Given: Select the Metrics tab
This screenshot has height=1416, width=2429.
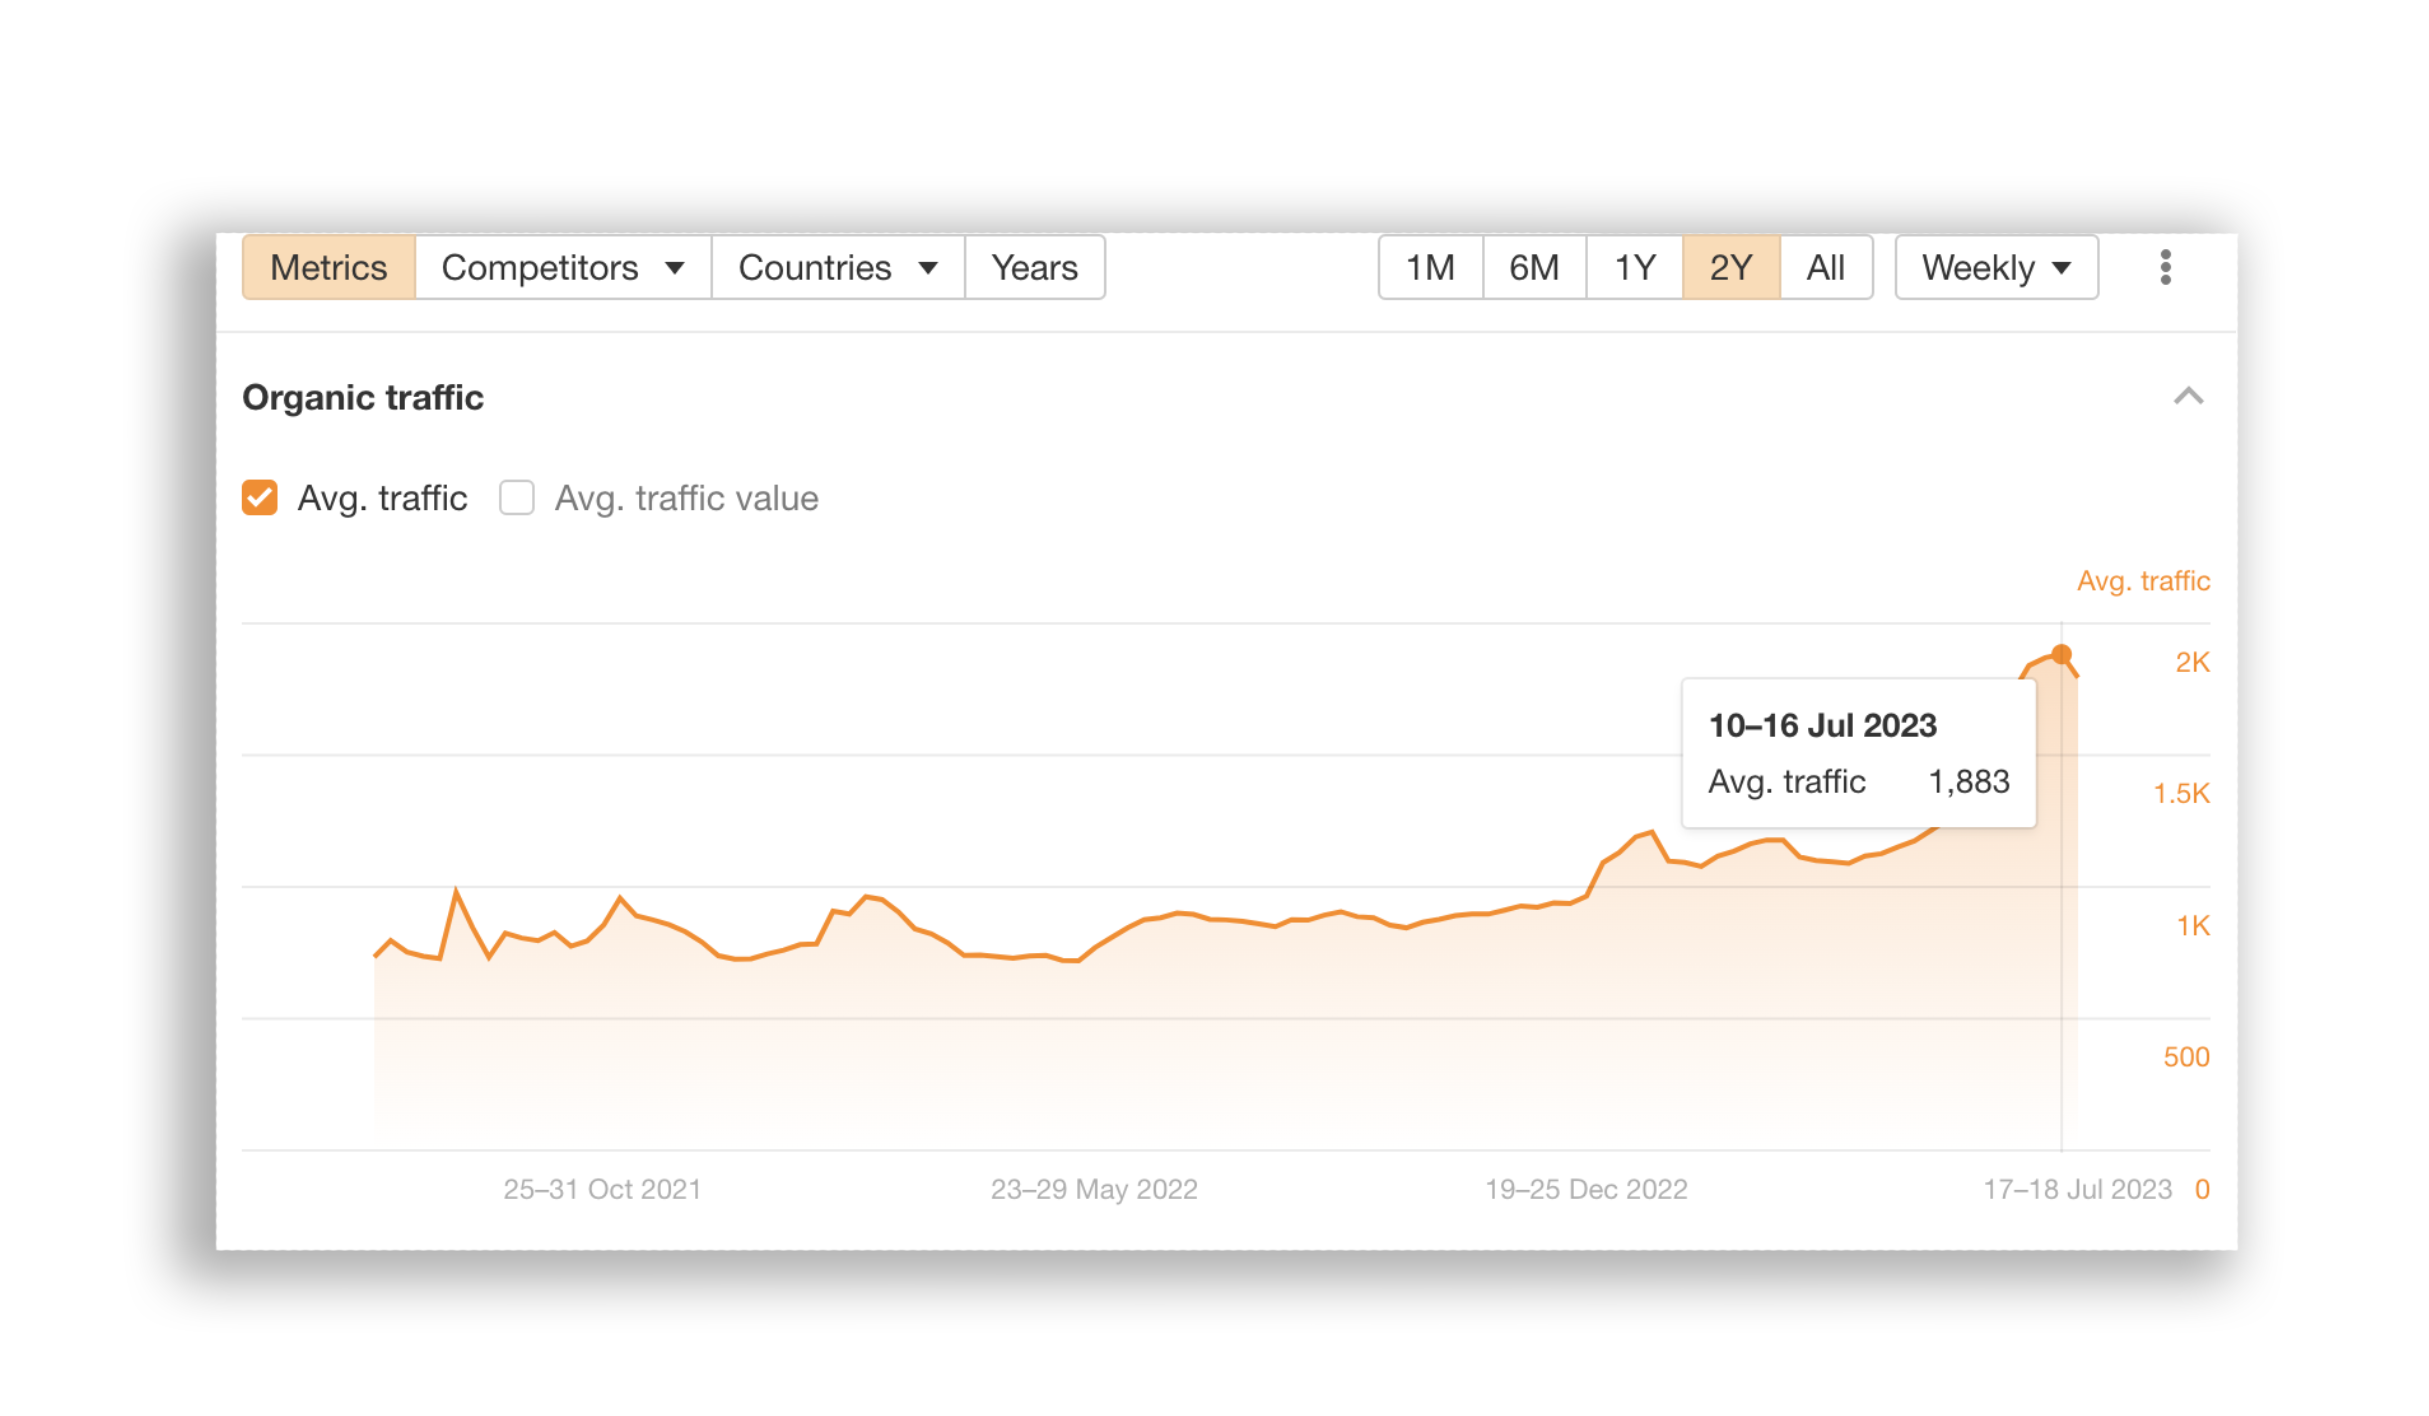Looking at the screenshot, I should pyautogui.click(x=329, y=268).
